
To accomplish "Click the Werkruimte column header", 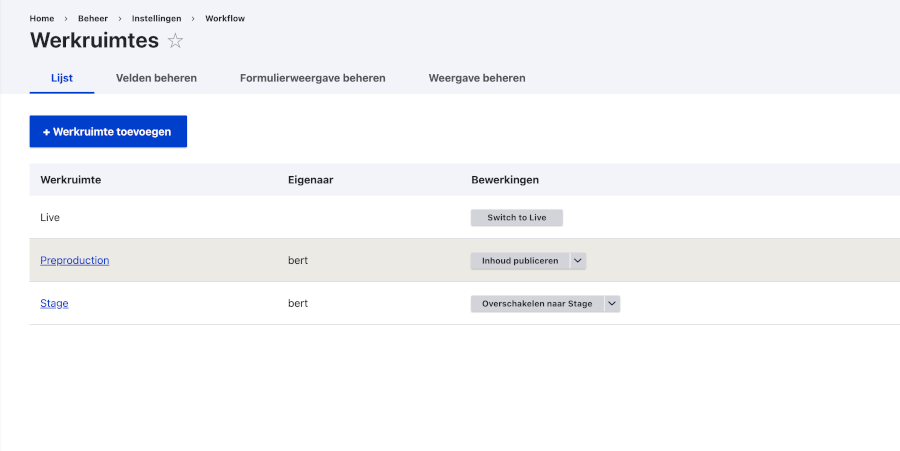I will pyautogui.click(x=71, y=180).
